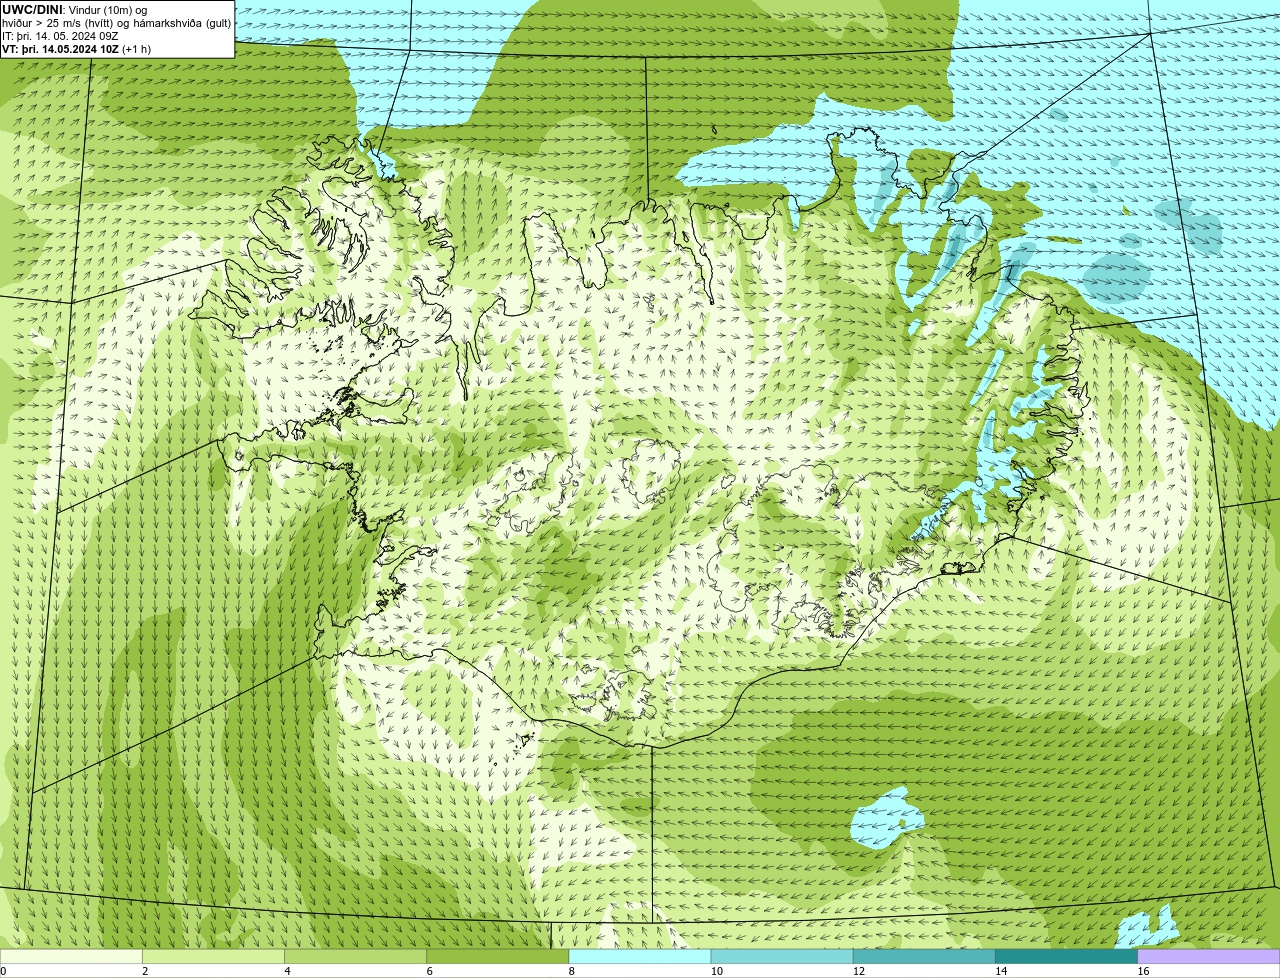Click the legend tick label '16'
1280x978 pixels.
1143,971
